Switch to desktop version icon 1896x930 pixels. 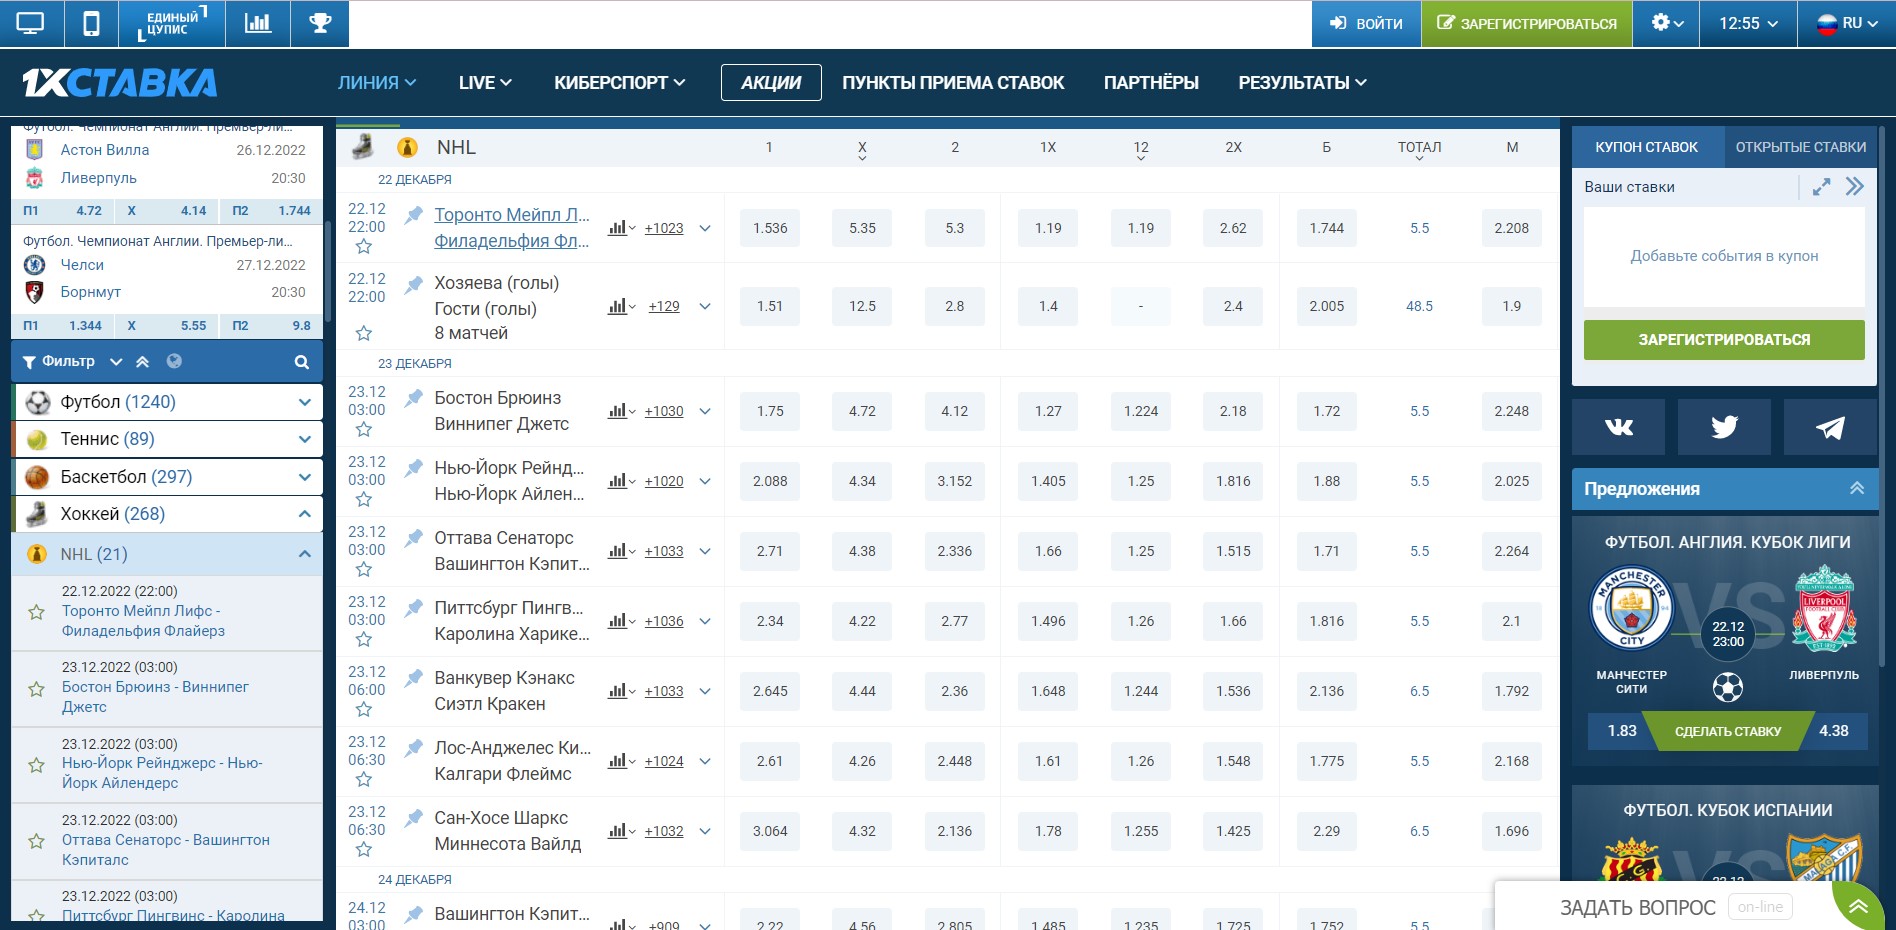[x=31, y=23]
